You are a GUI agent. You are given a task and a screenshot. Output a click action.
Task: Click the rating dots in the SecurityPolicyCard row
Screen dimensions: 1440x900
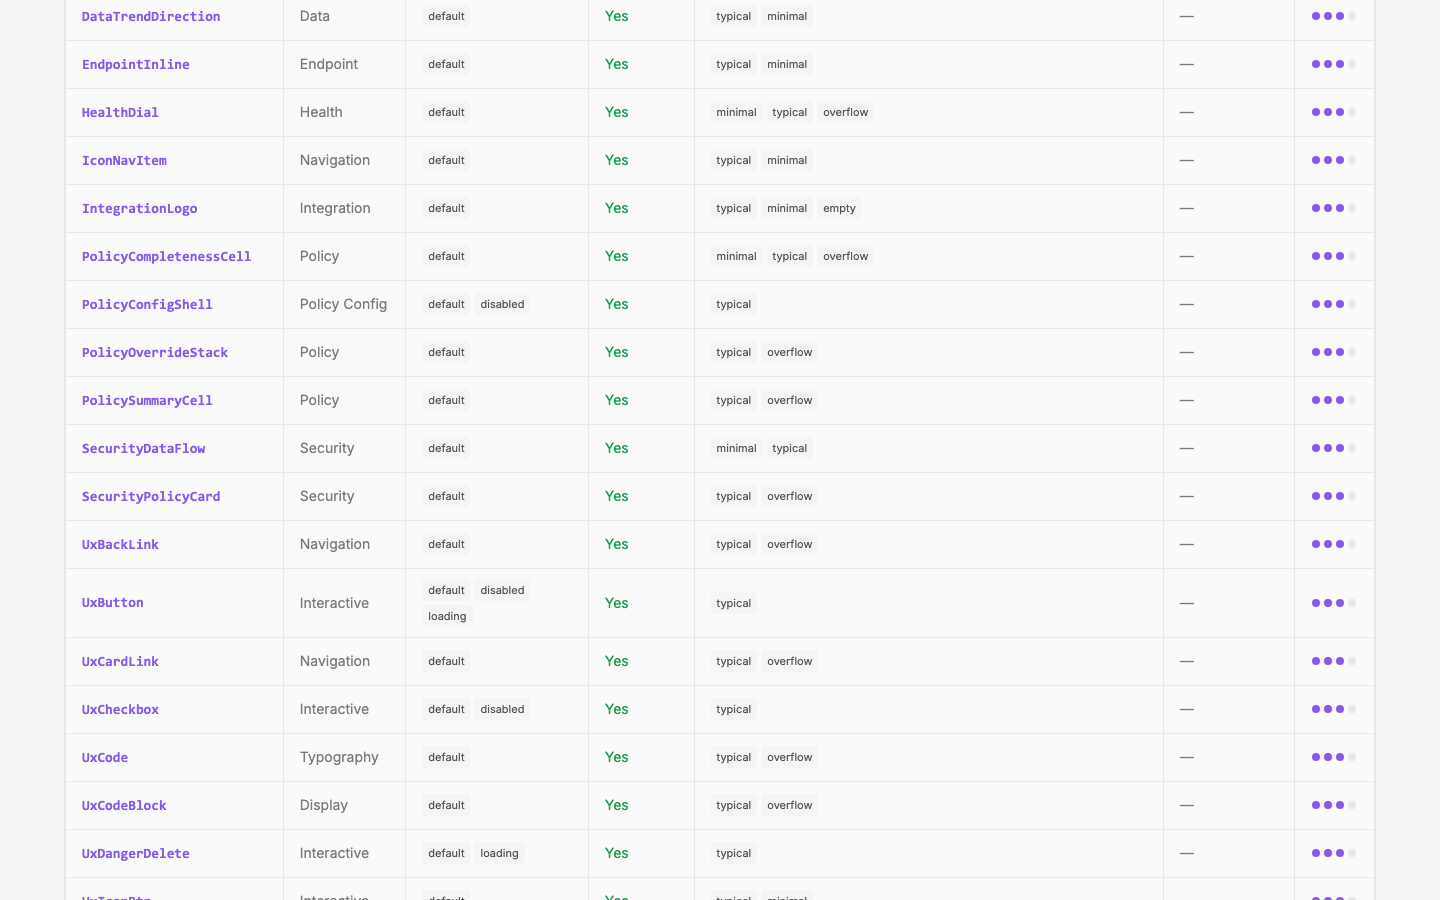(x=1334, y=496)
